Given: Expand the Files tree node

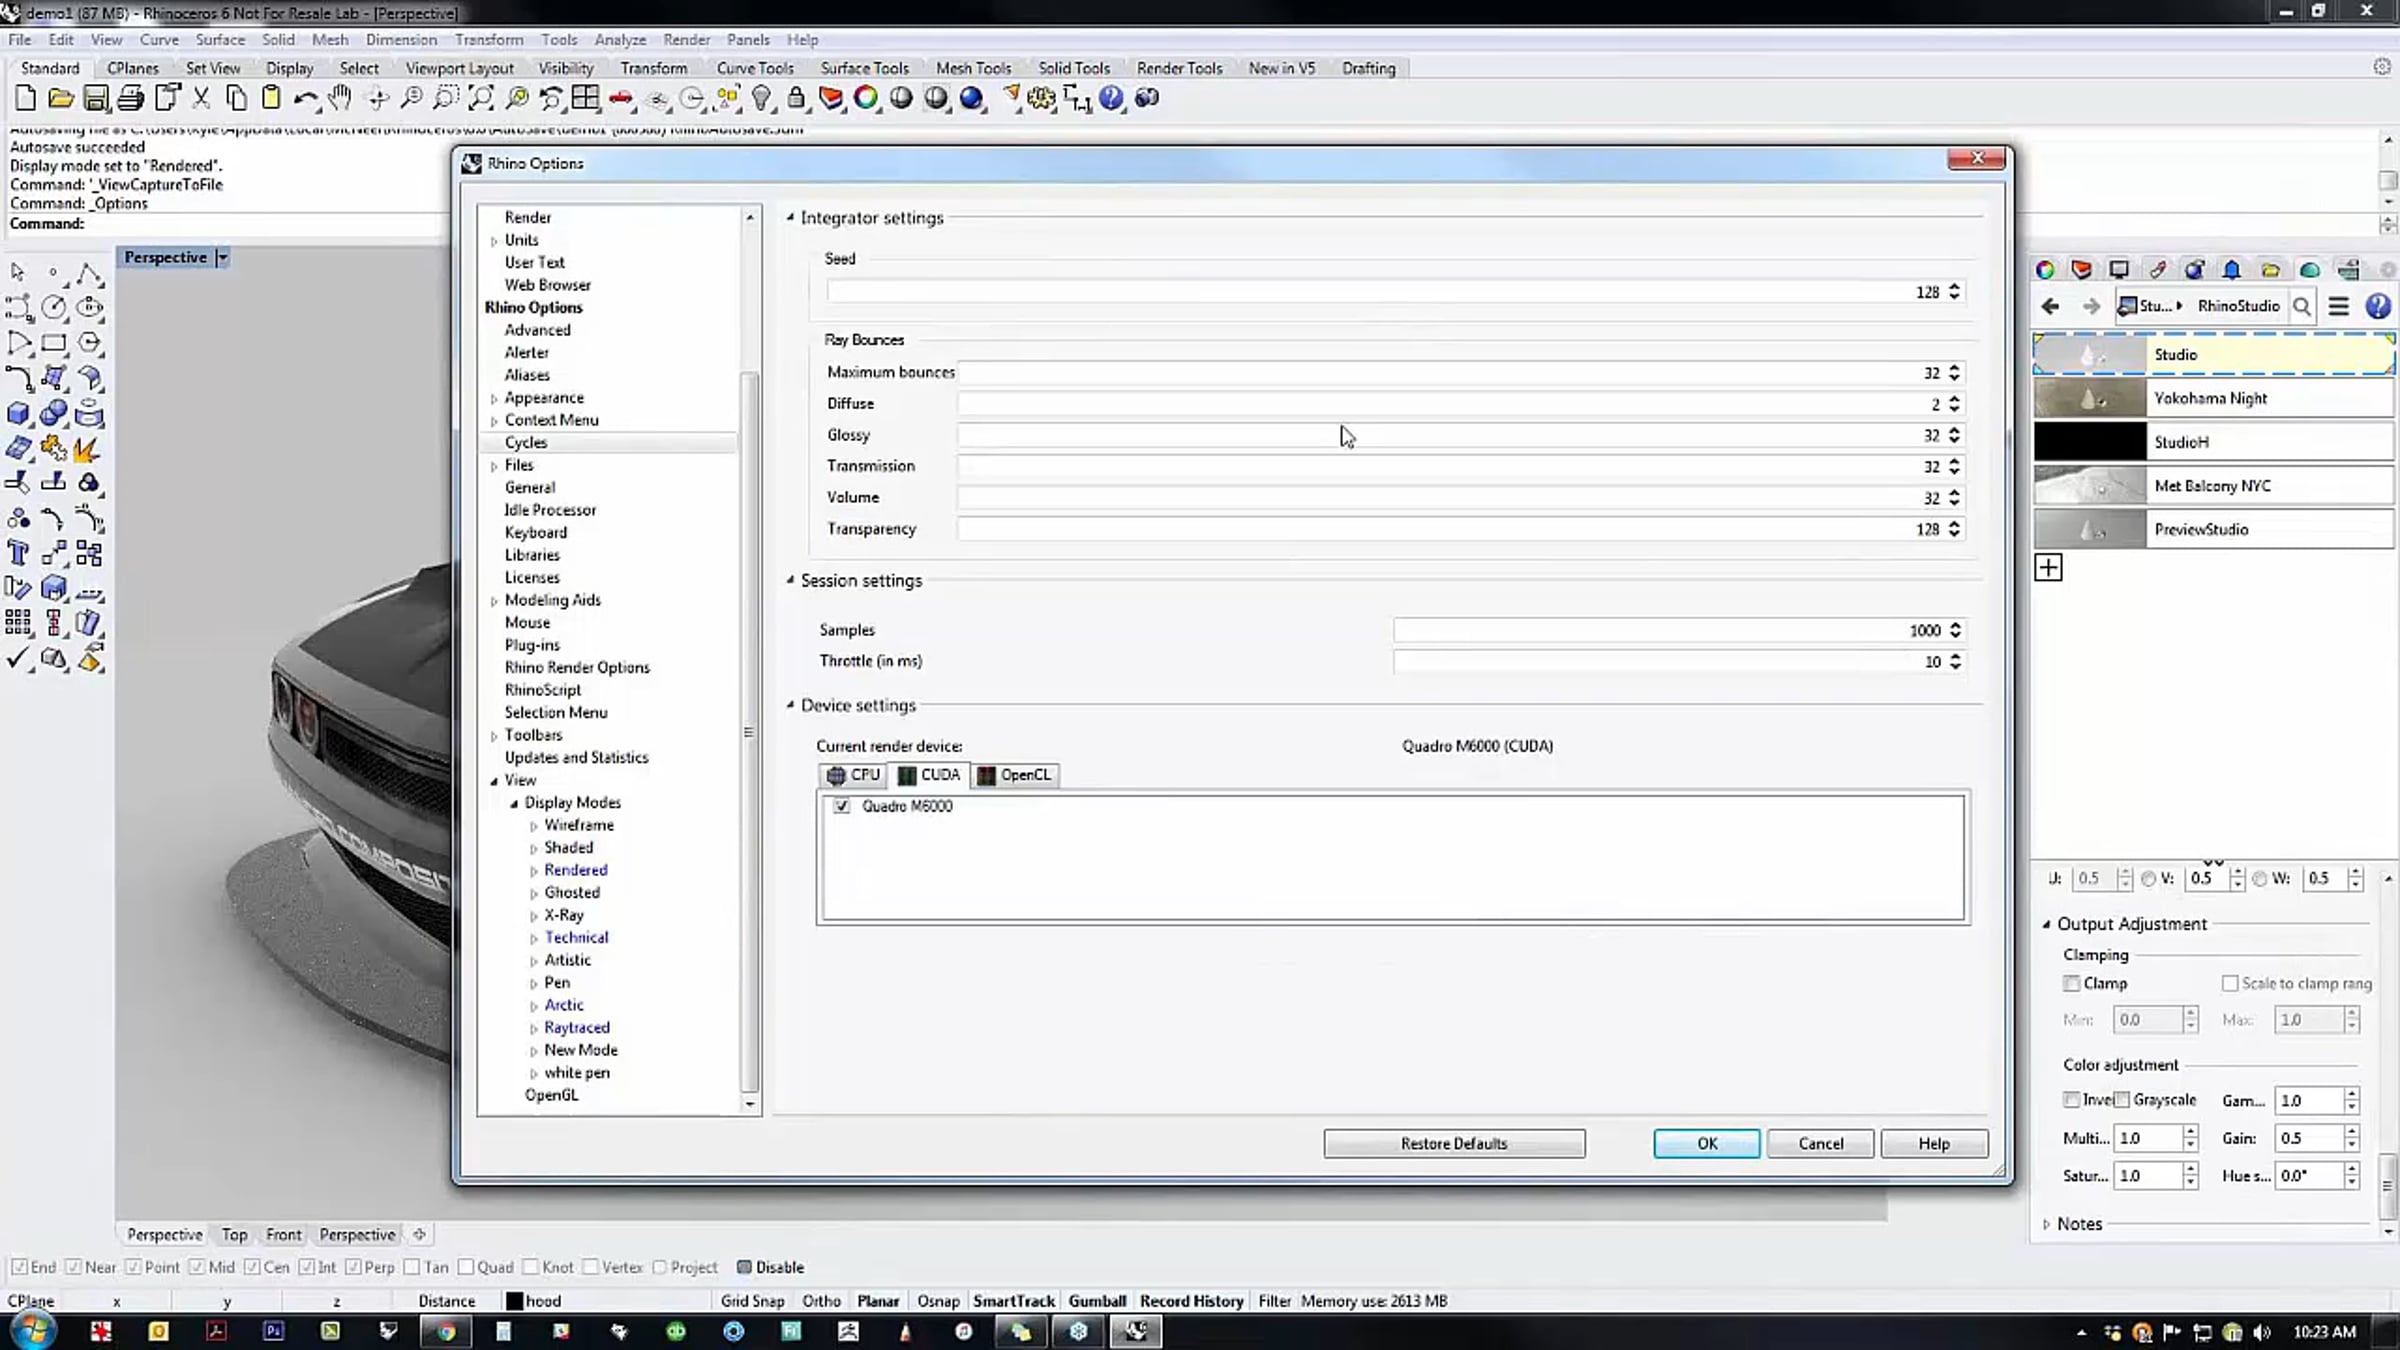Looking at the screenshot, I should [494, 466].
